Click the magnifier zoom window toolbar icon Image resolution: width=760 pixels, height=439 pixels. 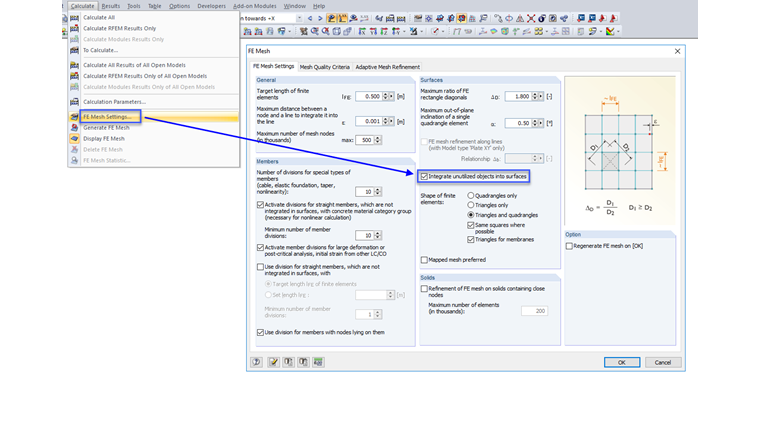tap(314, 31)
